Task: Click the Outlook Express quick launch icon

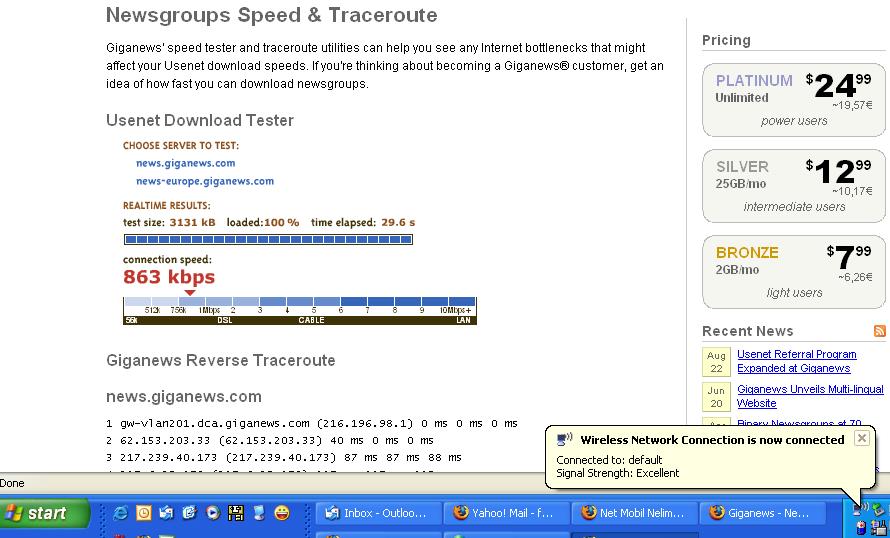Action: click(166, 513)
